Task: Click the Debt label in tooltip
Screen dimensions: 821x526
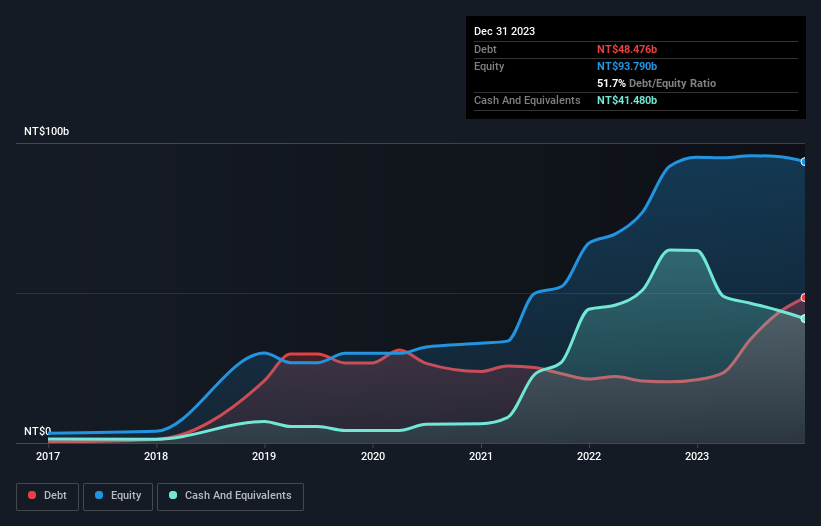Action: (485, 49)
